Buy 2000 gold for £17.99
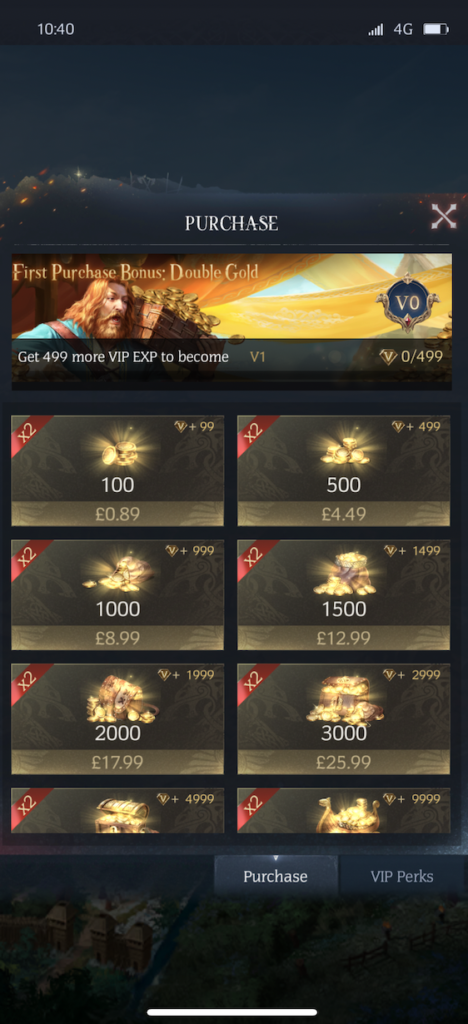The height and width of the screenshot is (1024, 468). click(x=117, y=762)
